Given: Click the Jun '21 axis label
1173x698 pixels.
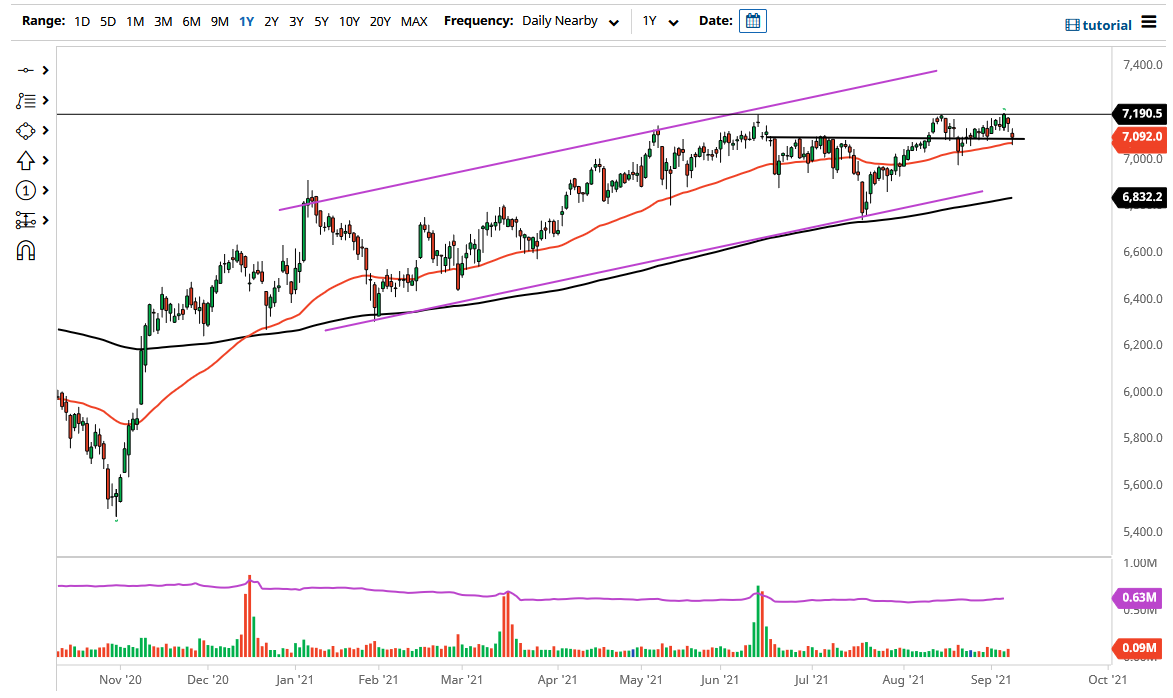Looking at the screenshot, I should click(x=720, y=679).
